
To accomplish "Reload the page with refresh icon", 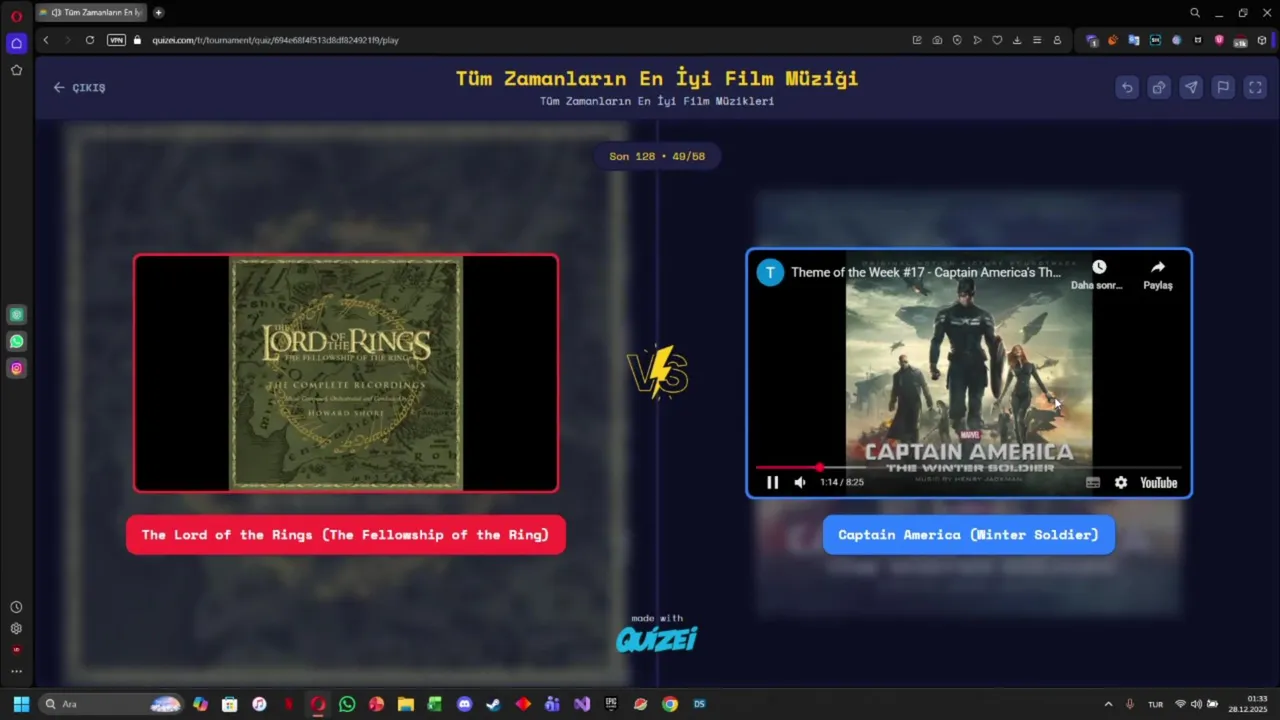I will (x=90, y=40).
